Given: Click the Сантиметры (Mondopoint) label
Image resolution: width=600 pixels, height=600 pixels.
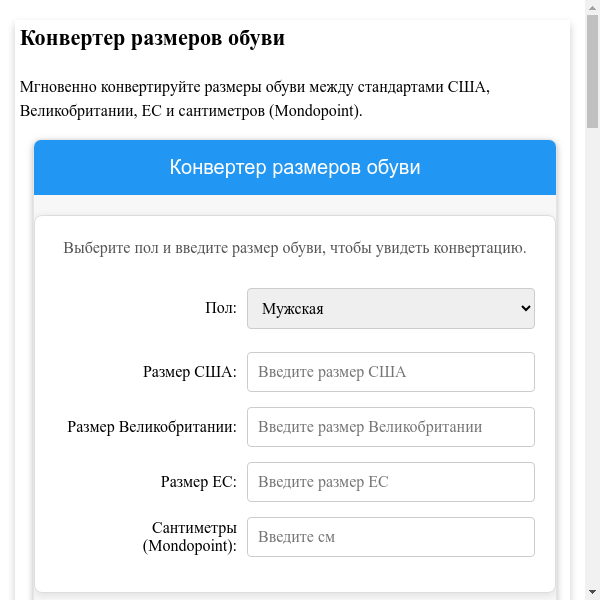Looking at the screenshot, I should point(190,537).
